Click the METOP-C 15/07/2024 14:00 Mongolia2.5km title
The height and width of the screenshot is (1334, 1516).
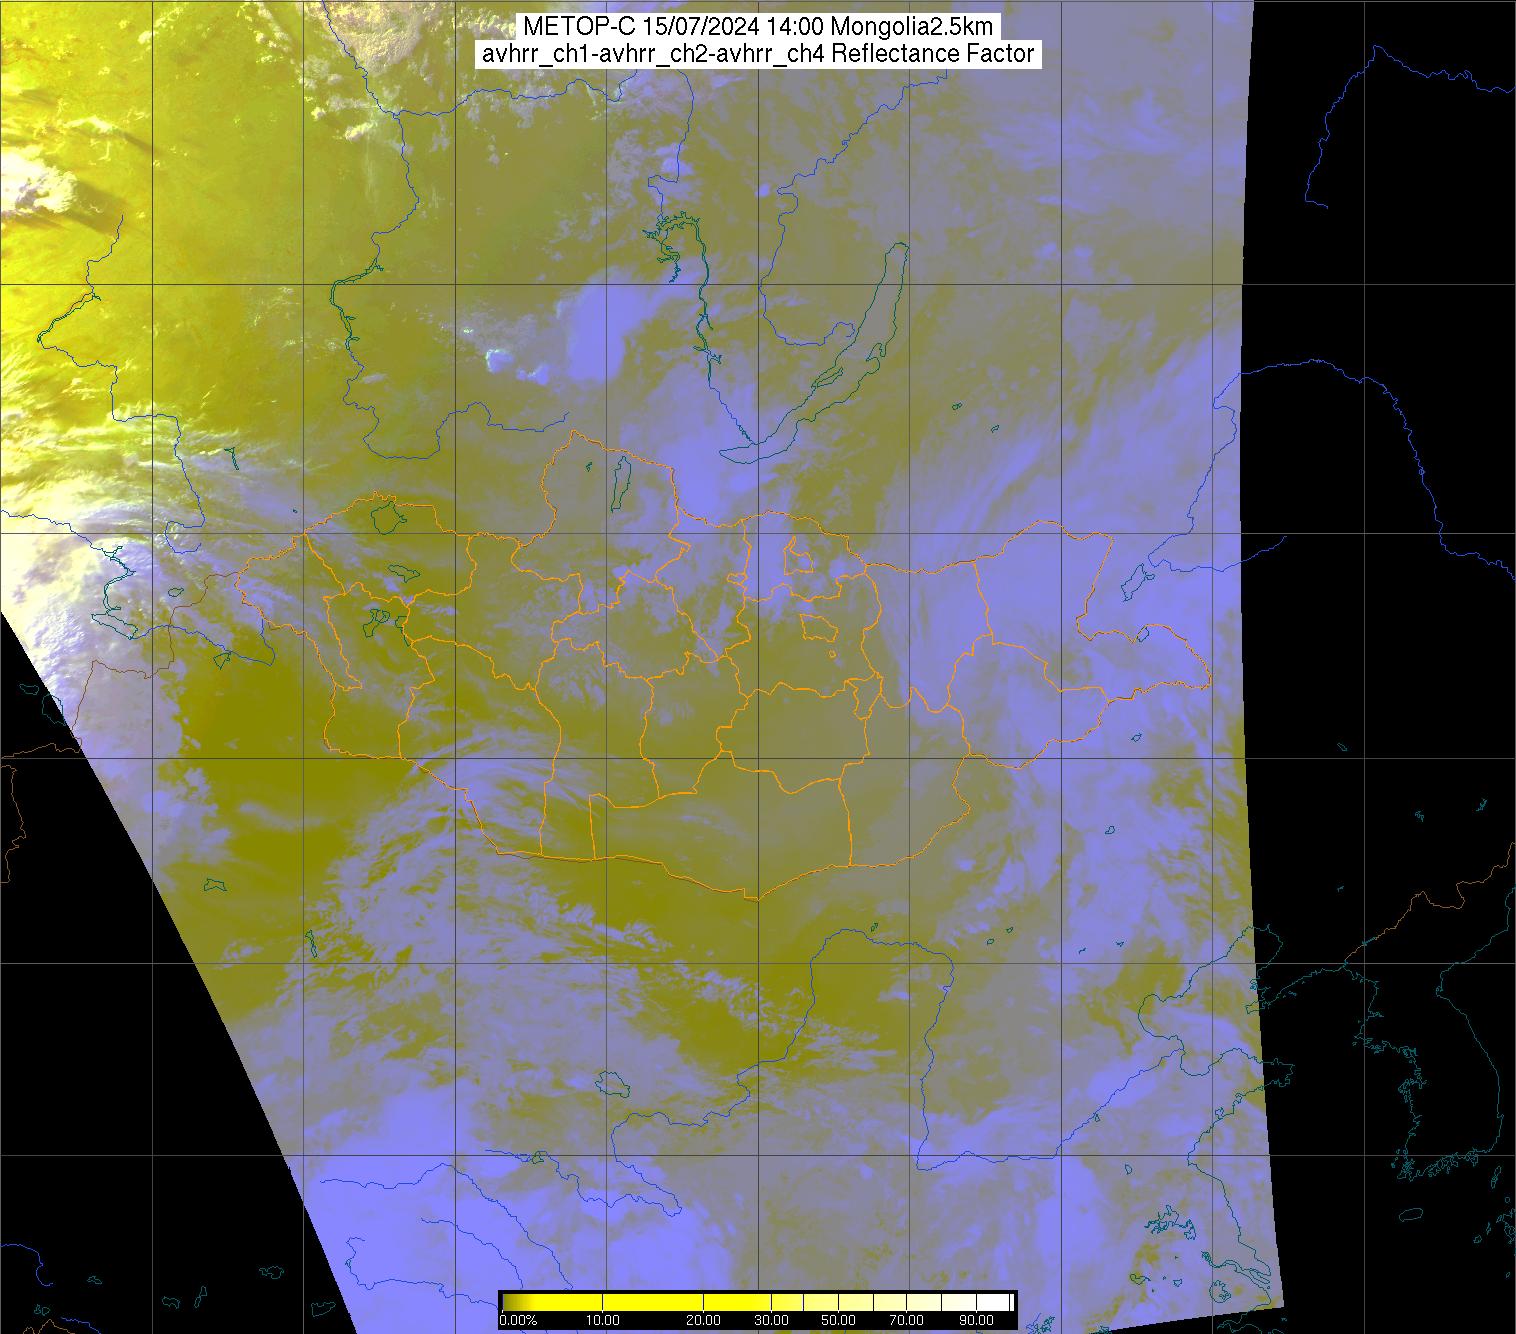pyautogui.click(x=757, y=27)
